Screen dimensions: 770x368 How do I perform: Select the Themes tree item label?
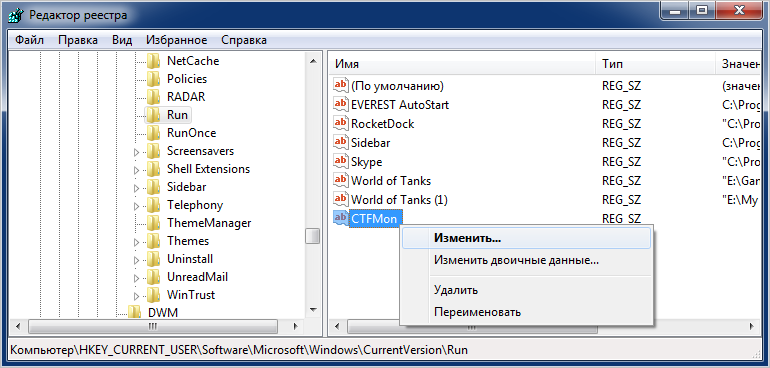pos(188,241)
